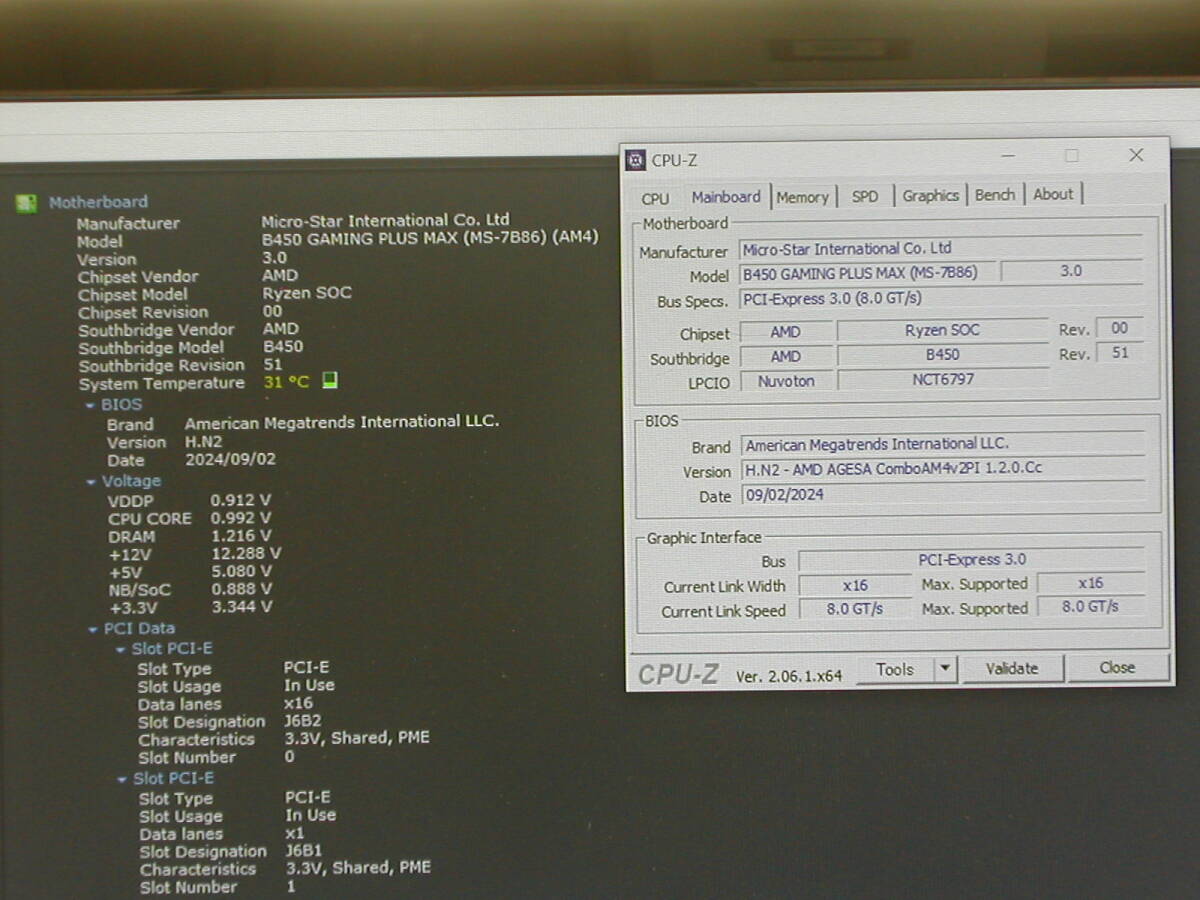1200x900 pixels.
Task: Click the Current Link Width 'x16' field
Action: (x=855, y=586)
